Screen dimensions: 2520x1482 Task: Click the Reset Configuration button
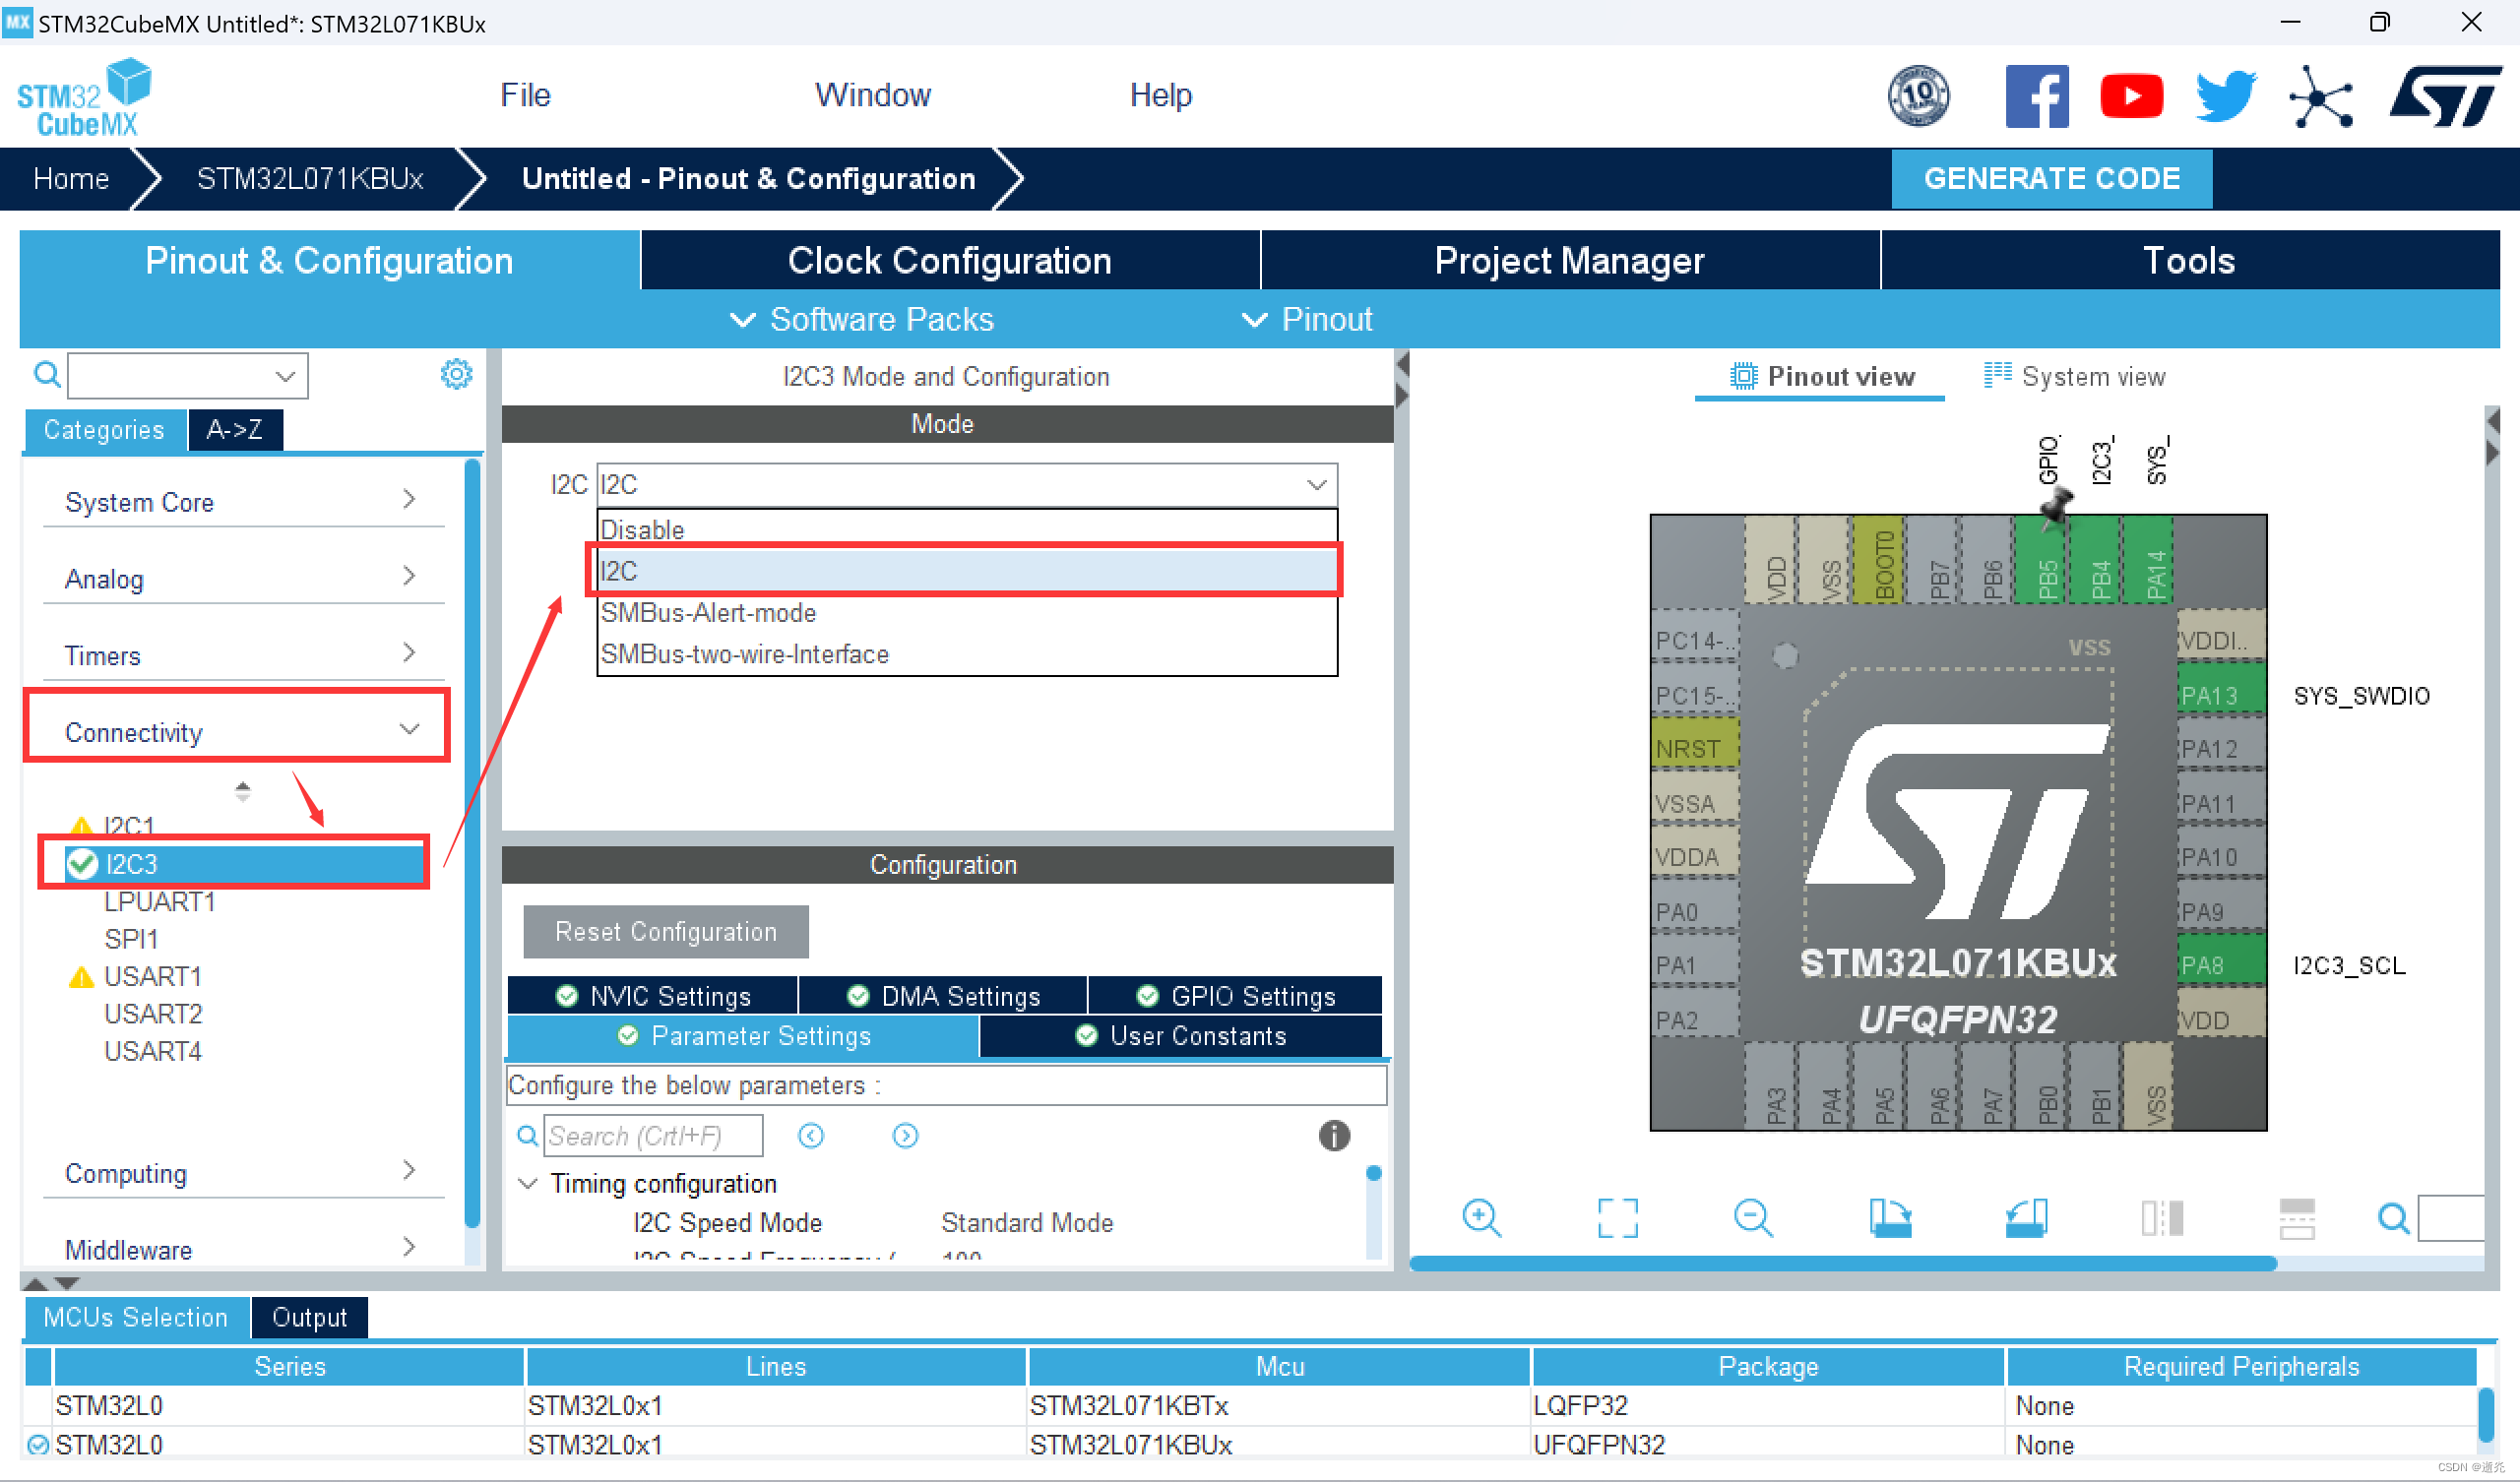pyautogui.click(x=665, y=931)
